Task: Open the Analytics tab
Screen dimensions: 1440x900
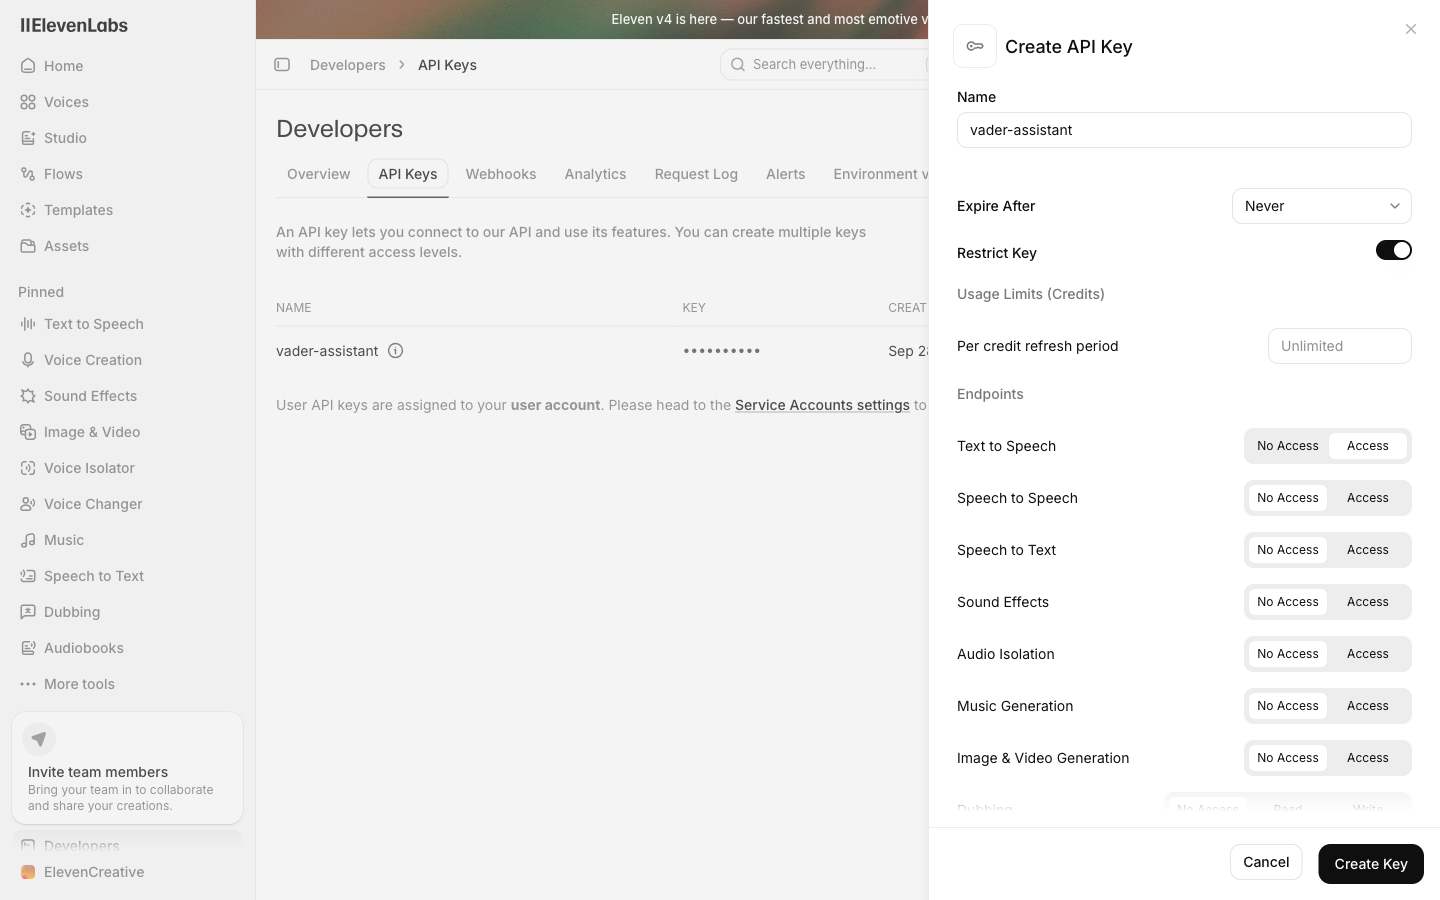Action: 595,174
